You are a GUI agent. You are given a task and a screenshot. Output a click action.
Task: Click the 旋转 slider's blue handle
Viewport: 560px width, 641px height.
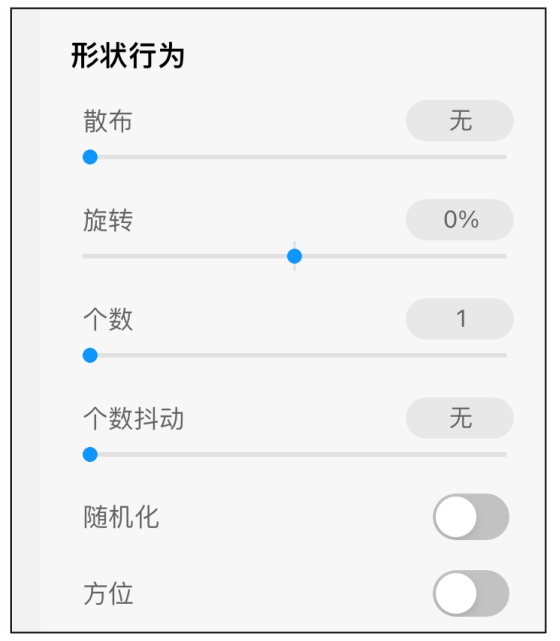pyautogui.click(x=294, y=256)
